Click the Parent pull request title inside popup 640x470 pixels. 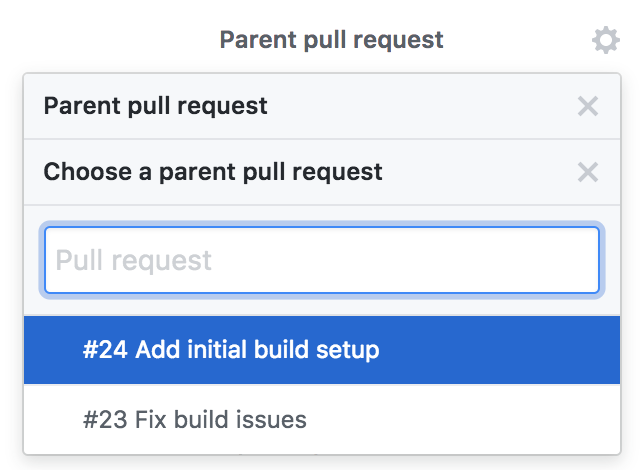(155, 106)
